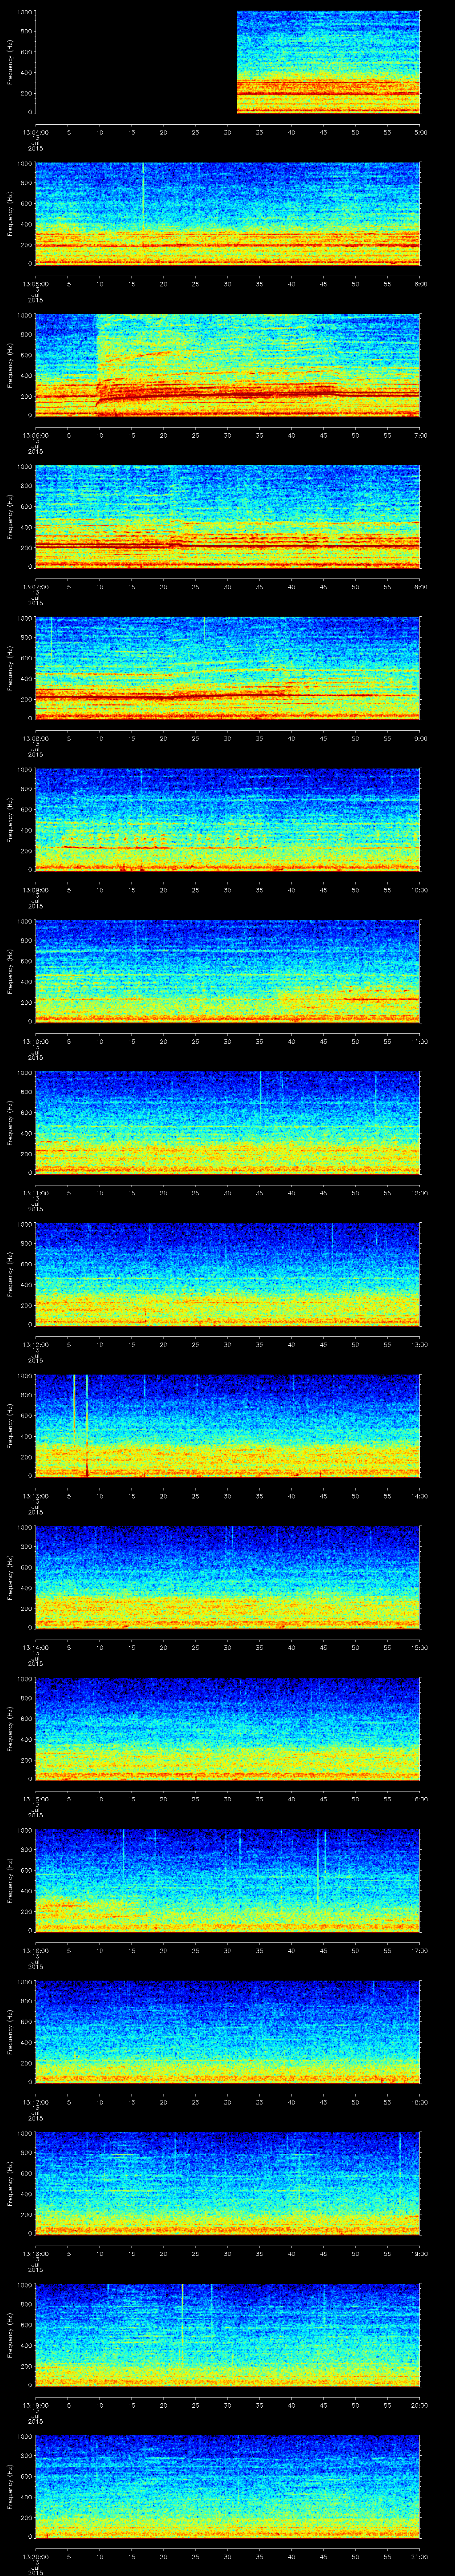
Task: Click the '13:07:00' start time label
Action: pos(35,587)
